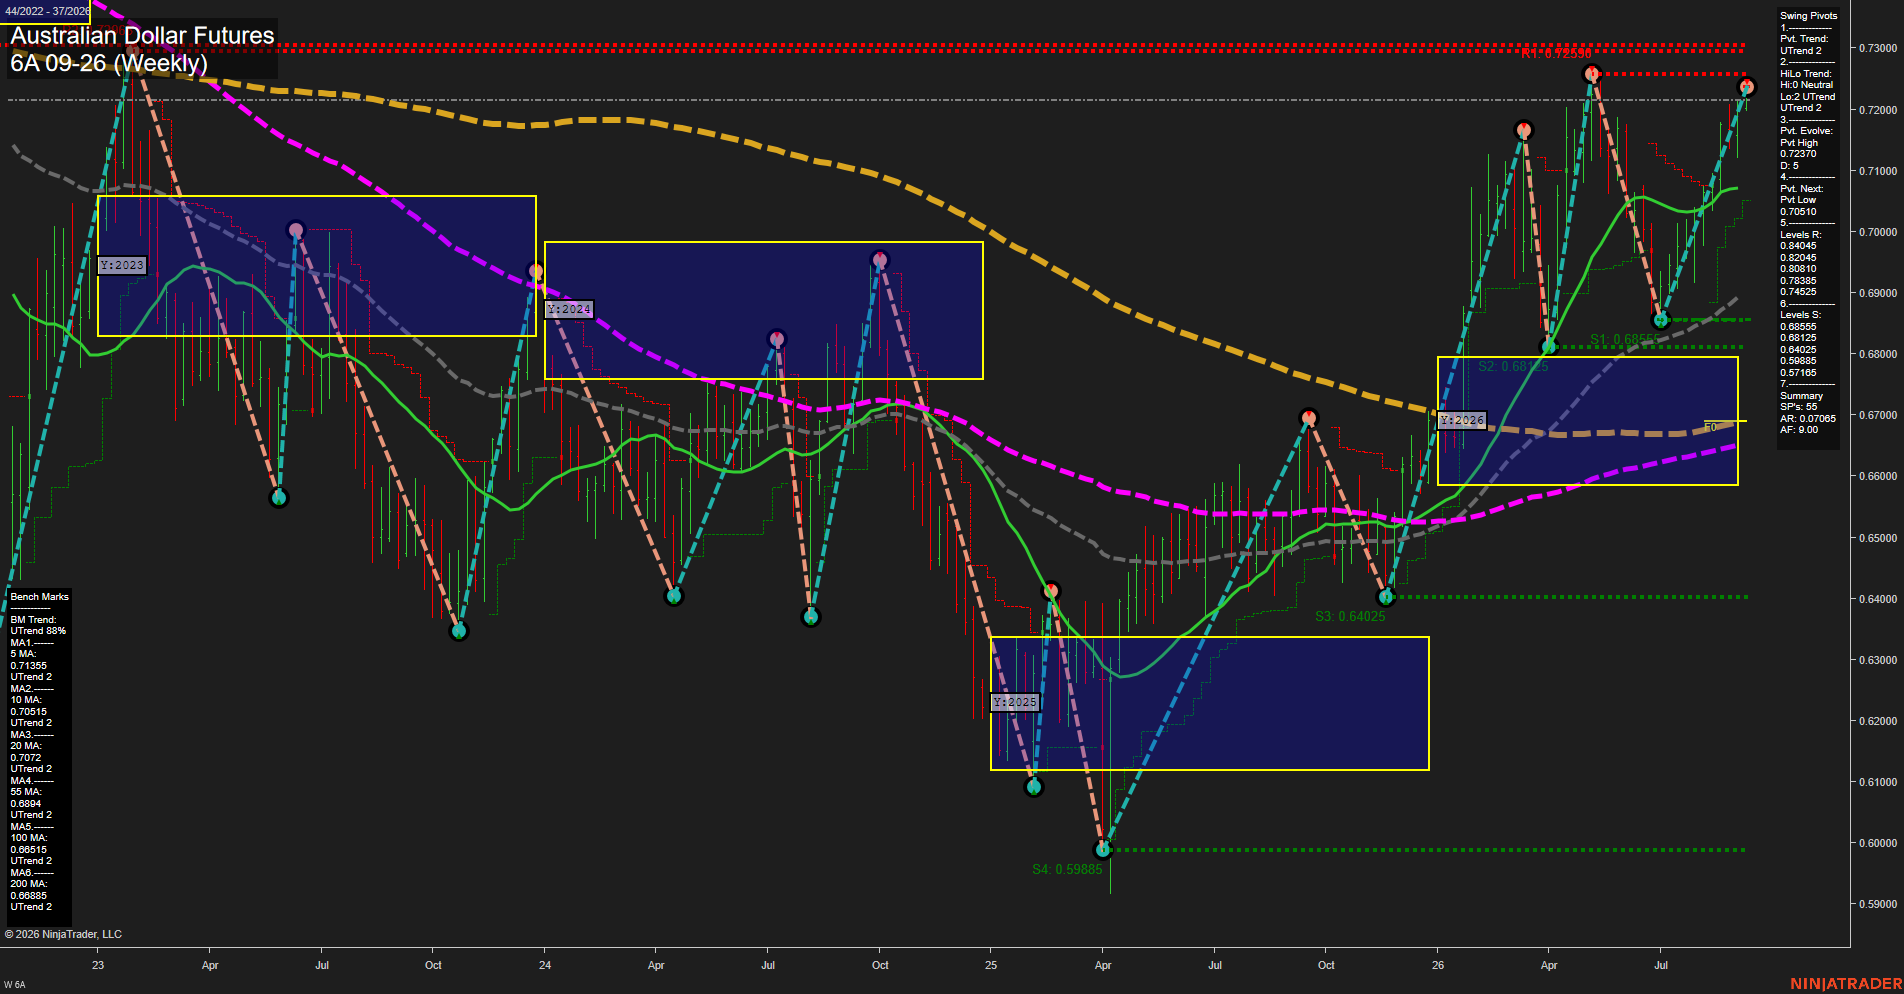Click the 6A 09-26 (Weekly) contract label
Image resolution: width=1904 pixels, height=994 pixels.
coord(109,63)
